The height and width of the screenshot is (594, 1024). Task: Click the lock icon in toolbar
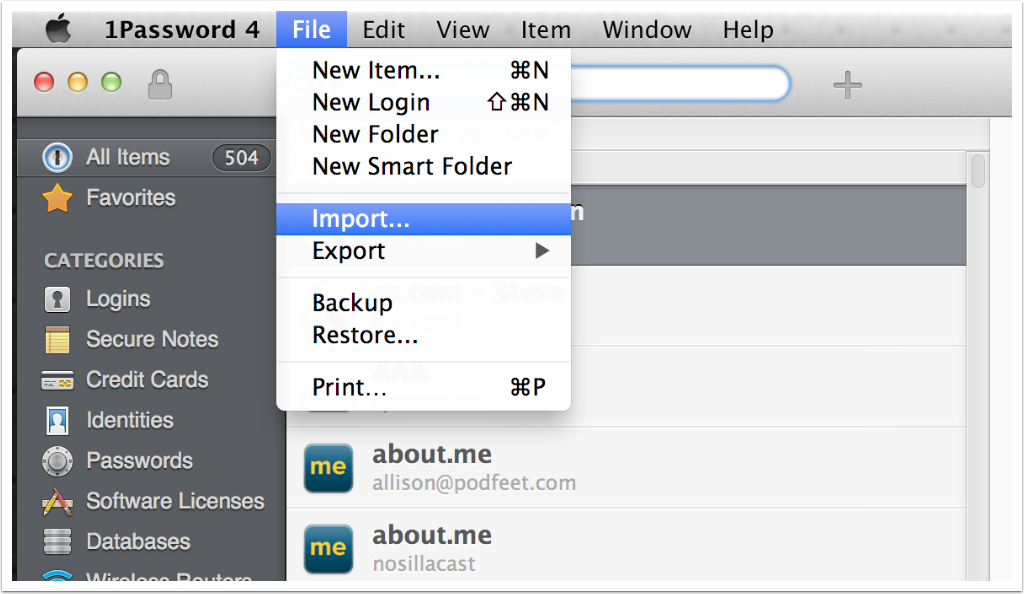(x=159, y=84)
